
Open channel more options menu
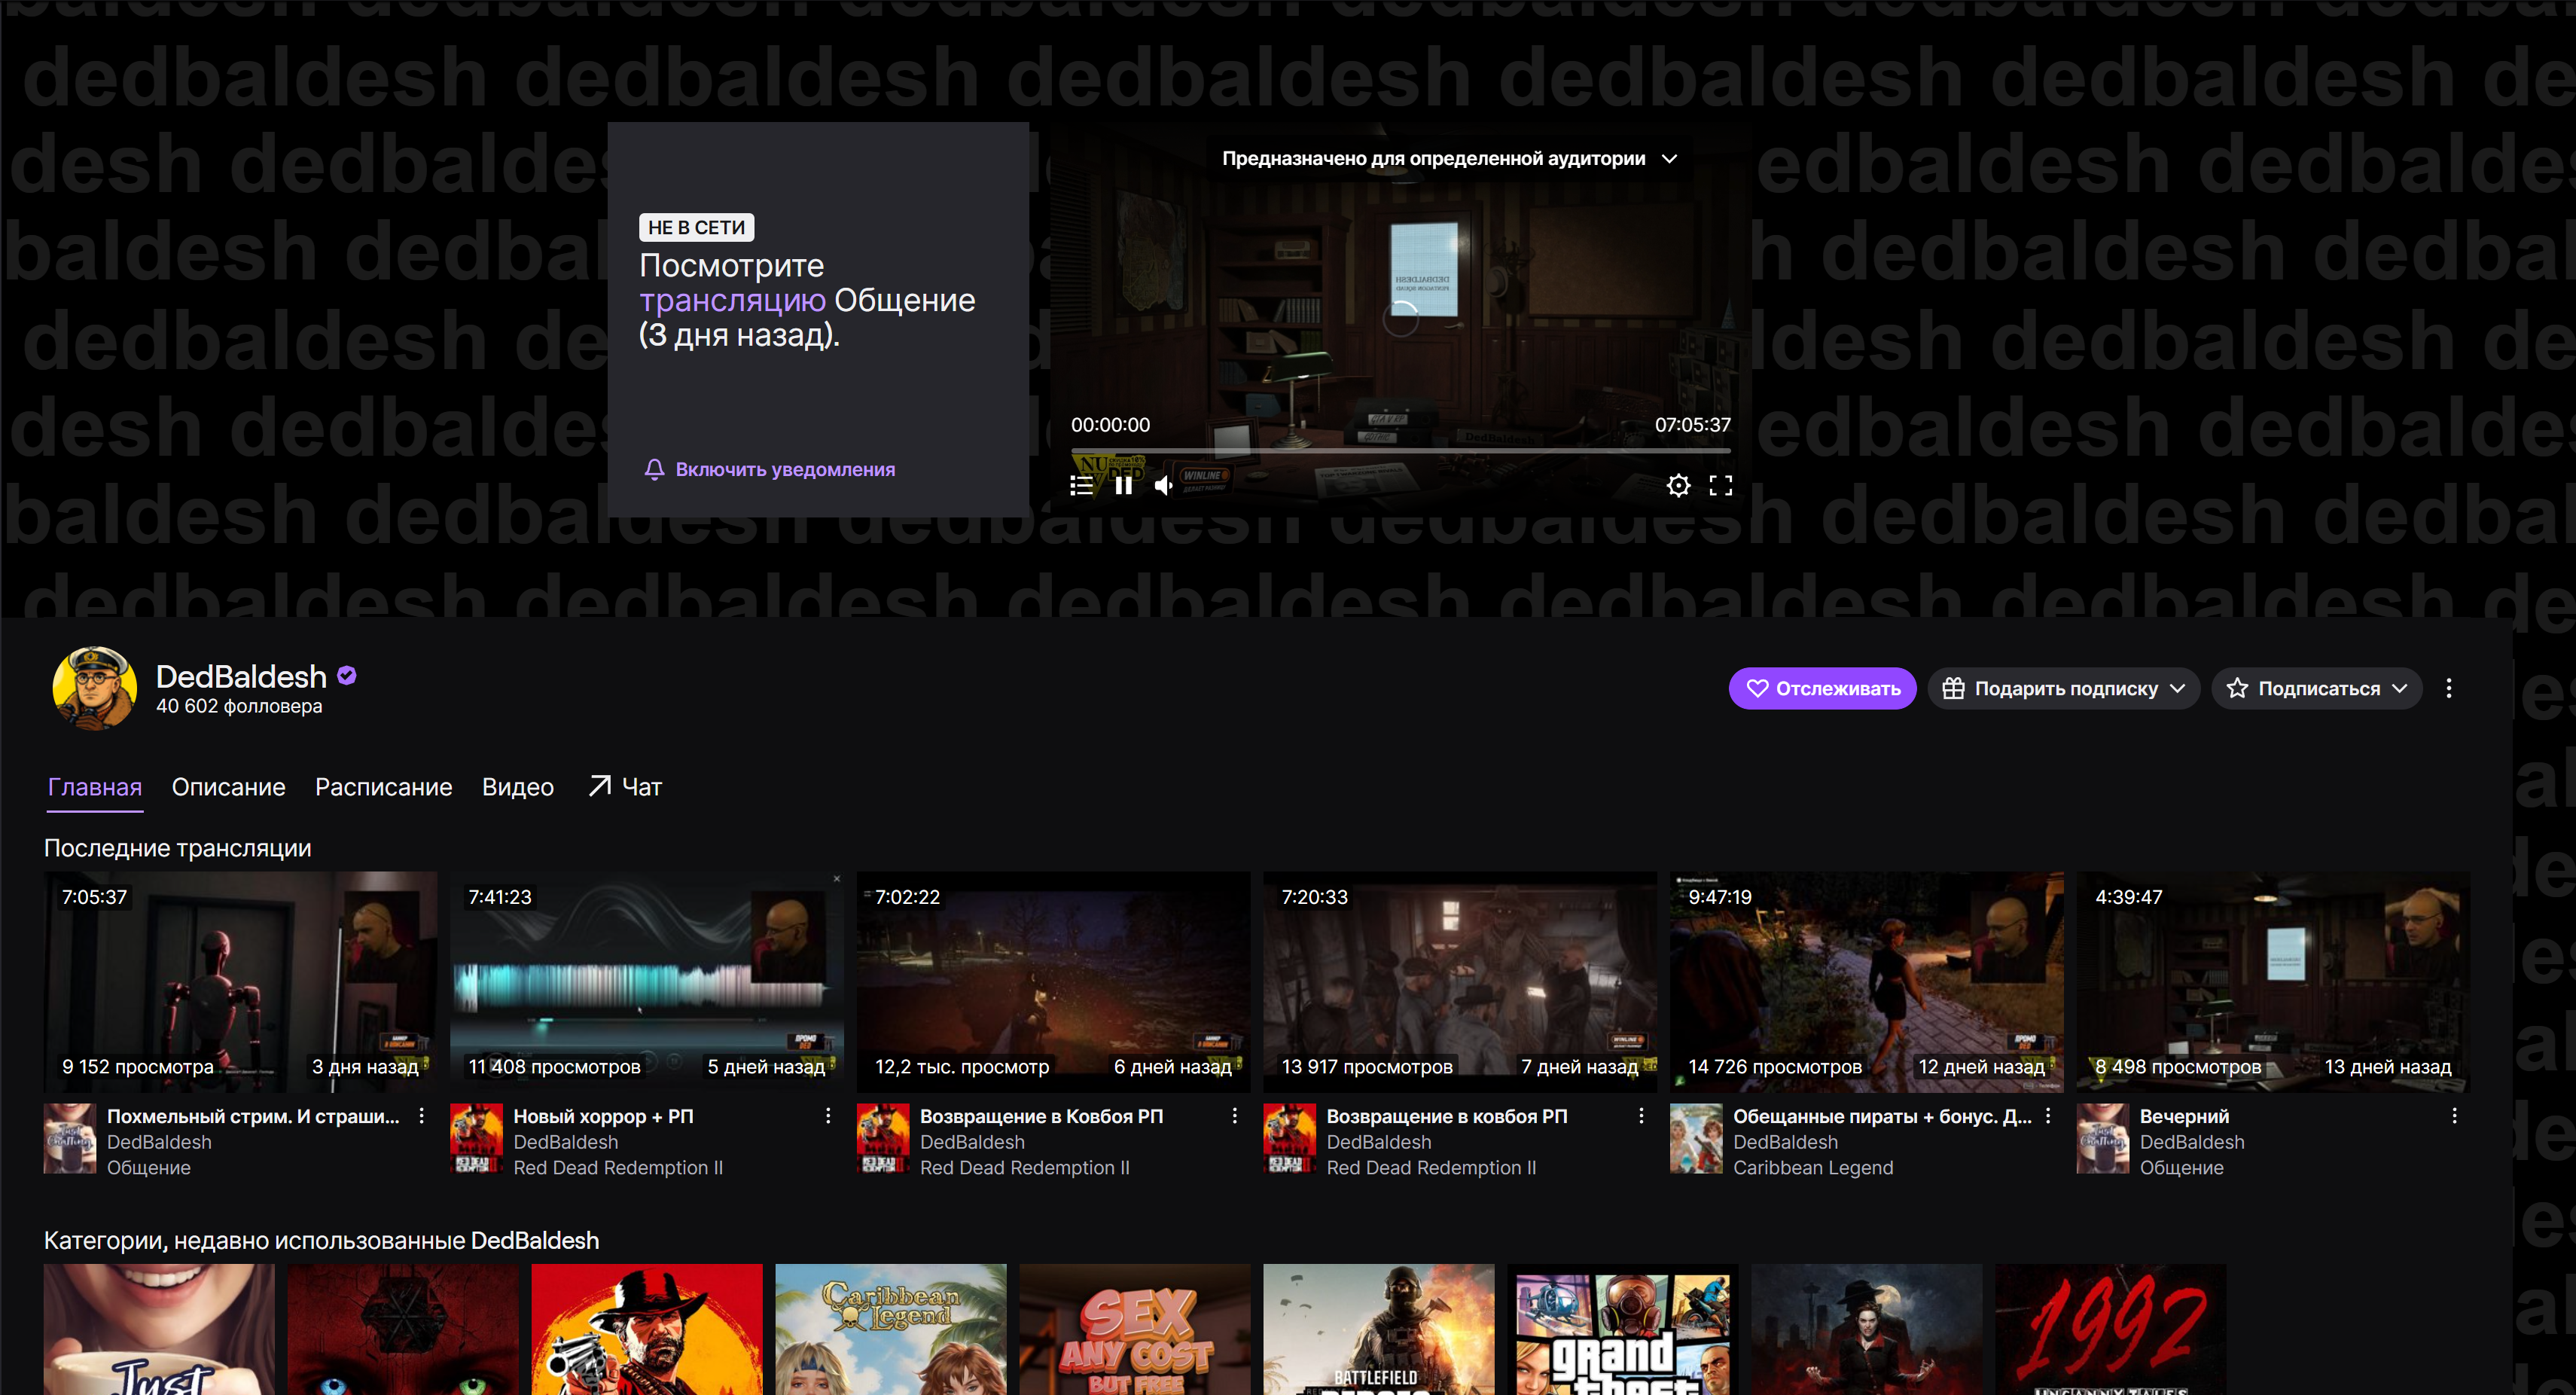(x=2448, y=688)
